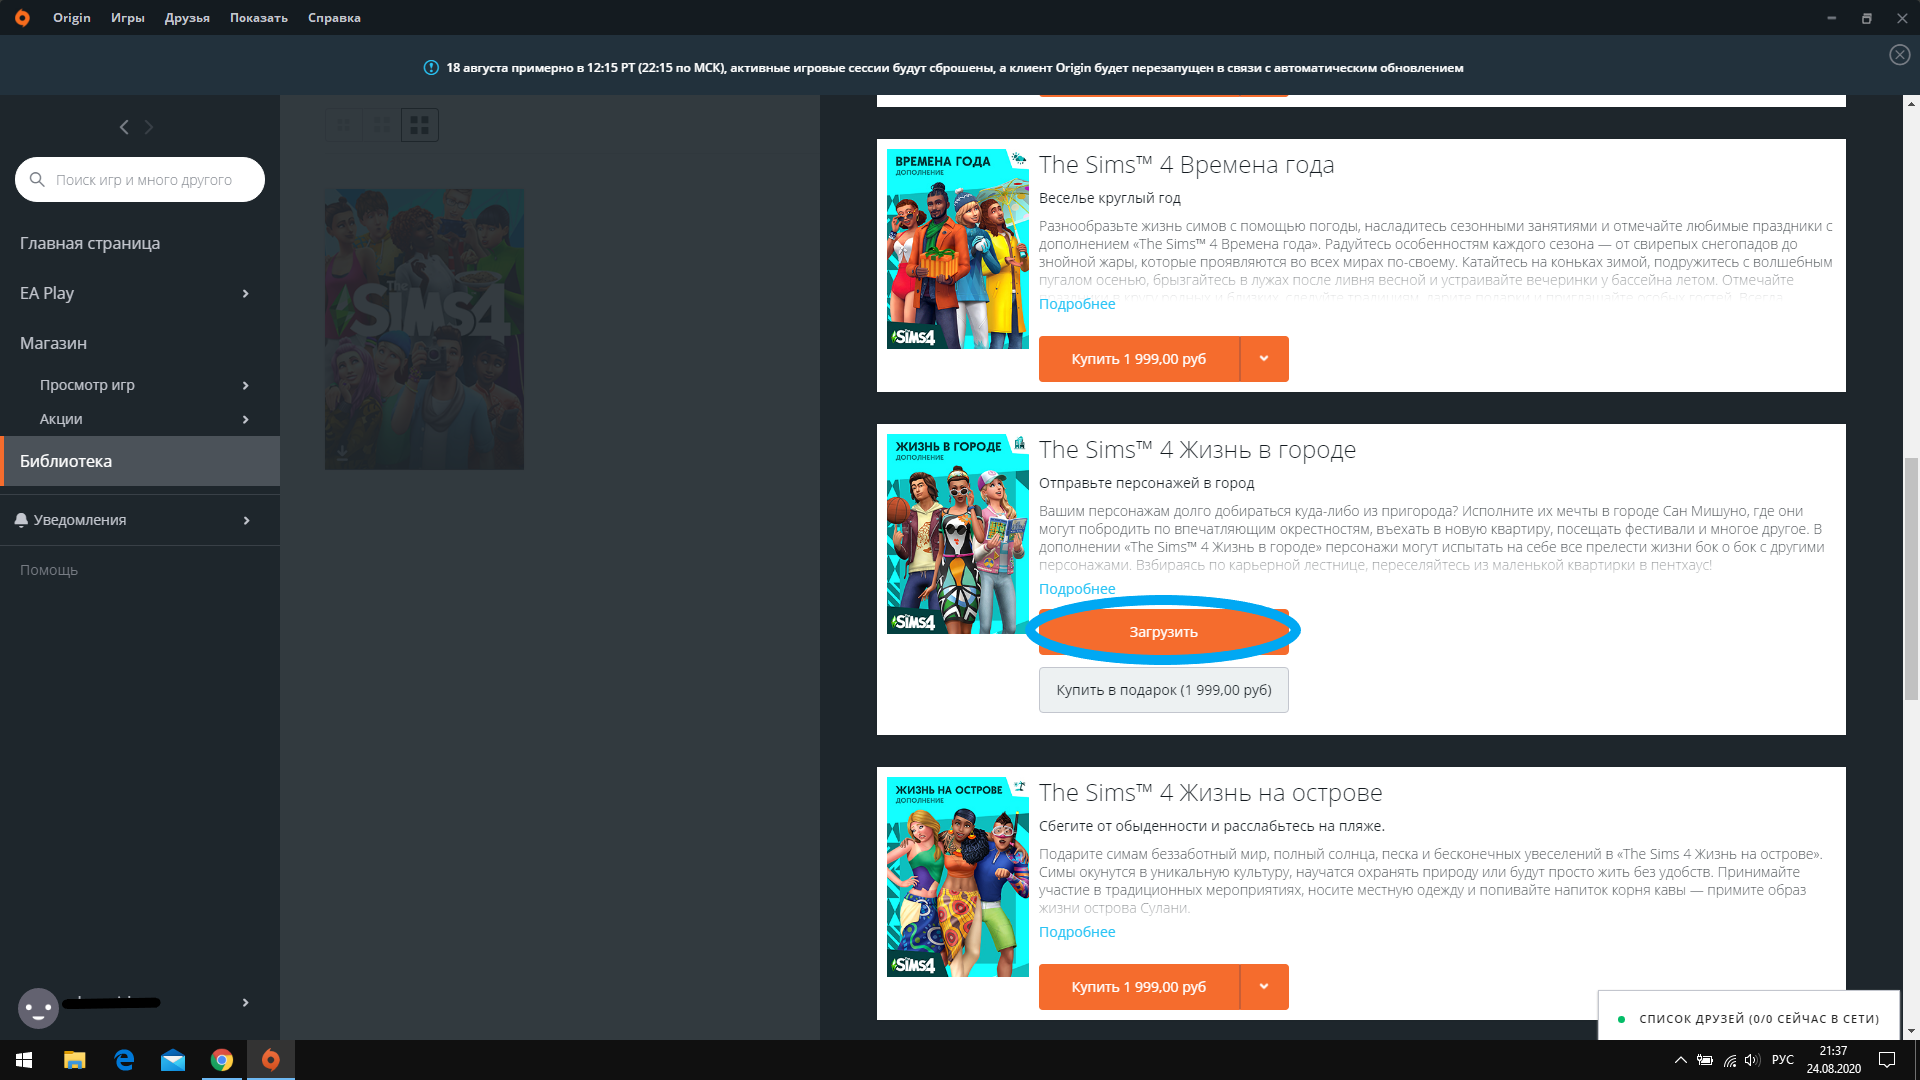
Task: Select The Sims 4 game tile
Action: coord(424,329)
